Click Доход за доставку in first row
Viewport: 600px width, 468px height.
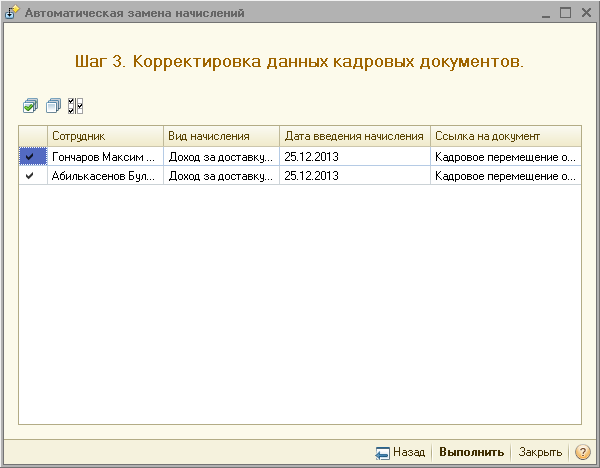point(221,156)
